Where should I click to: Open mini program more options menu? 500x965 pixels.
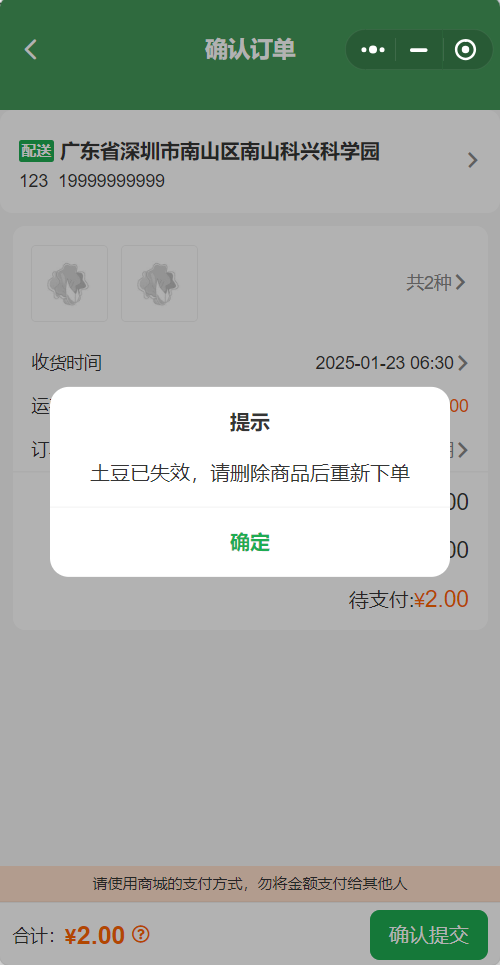pyautogui.click(x=373, y=49)
